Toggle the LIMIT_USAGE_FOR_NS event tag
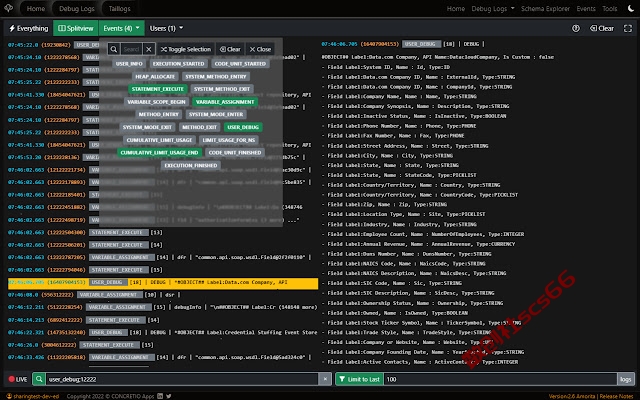The width and height of the screenshot is (640, 400). coord(229,140)
